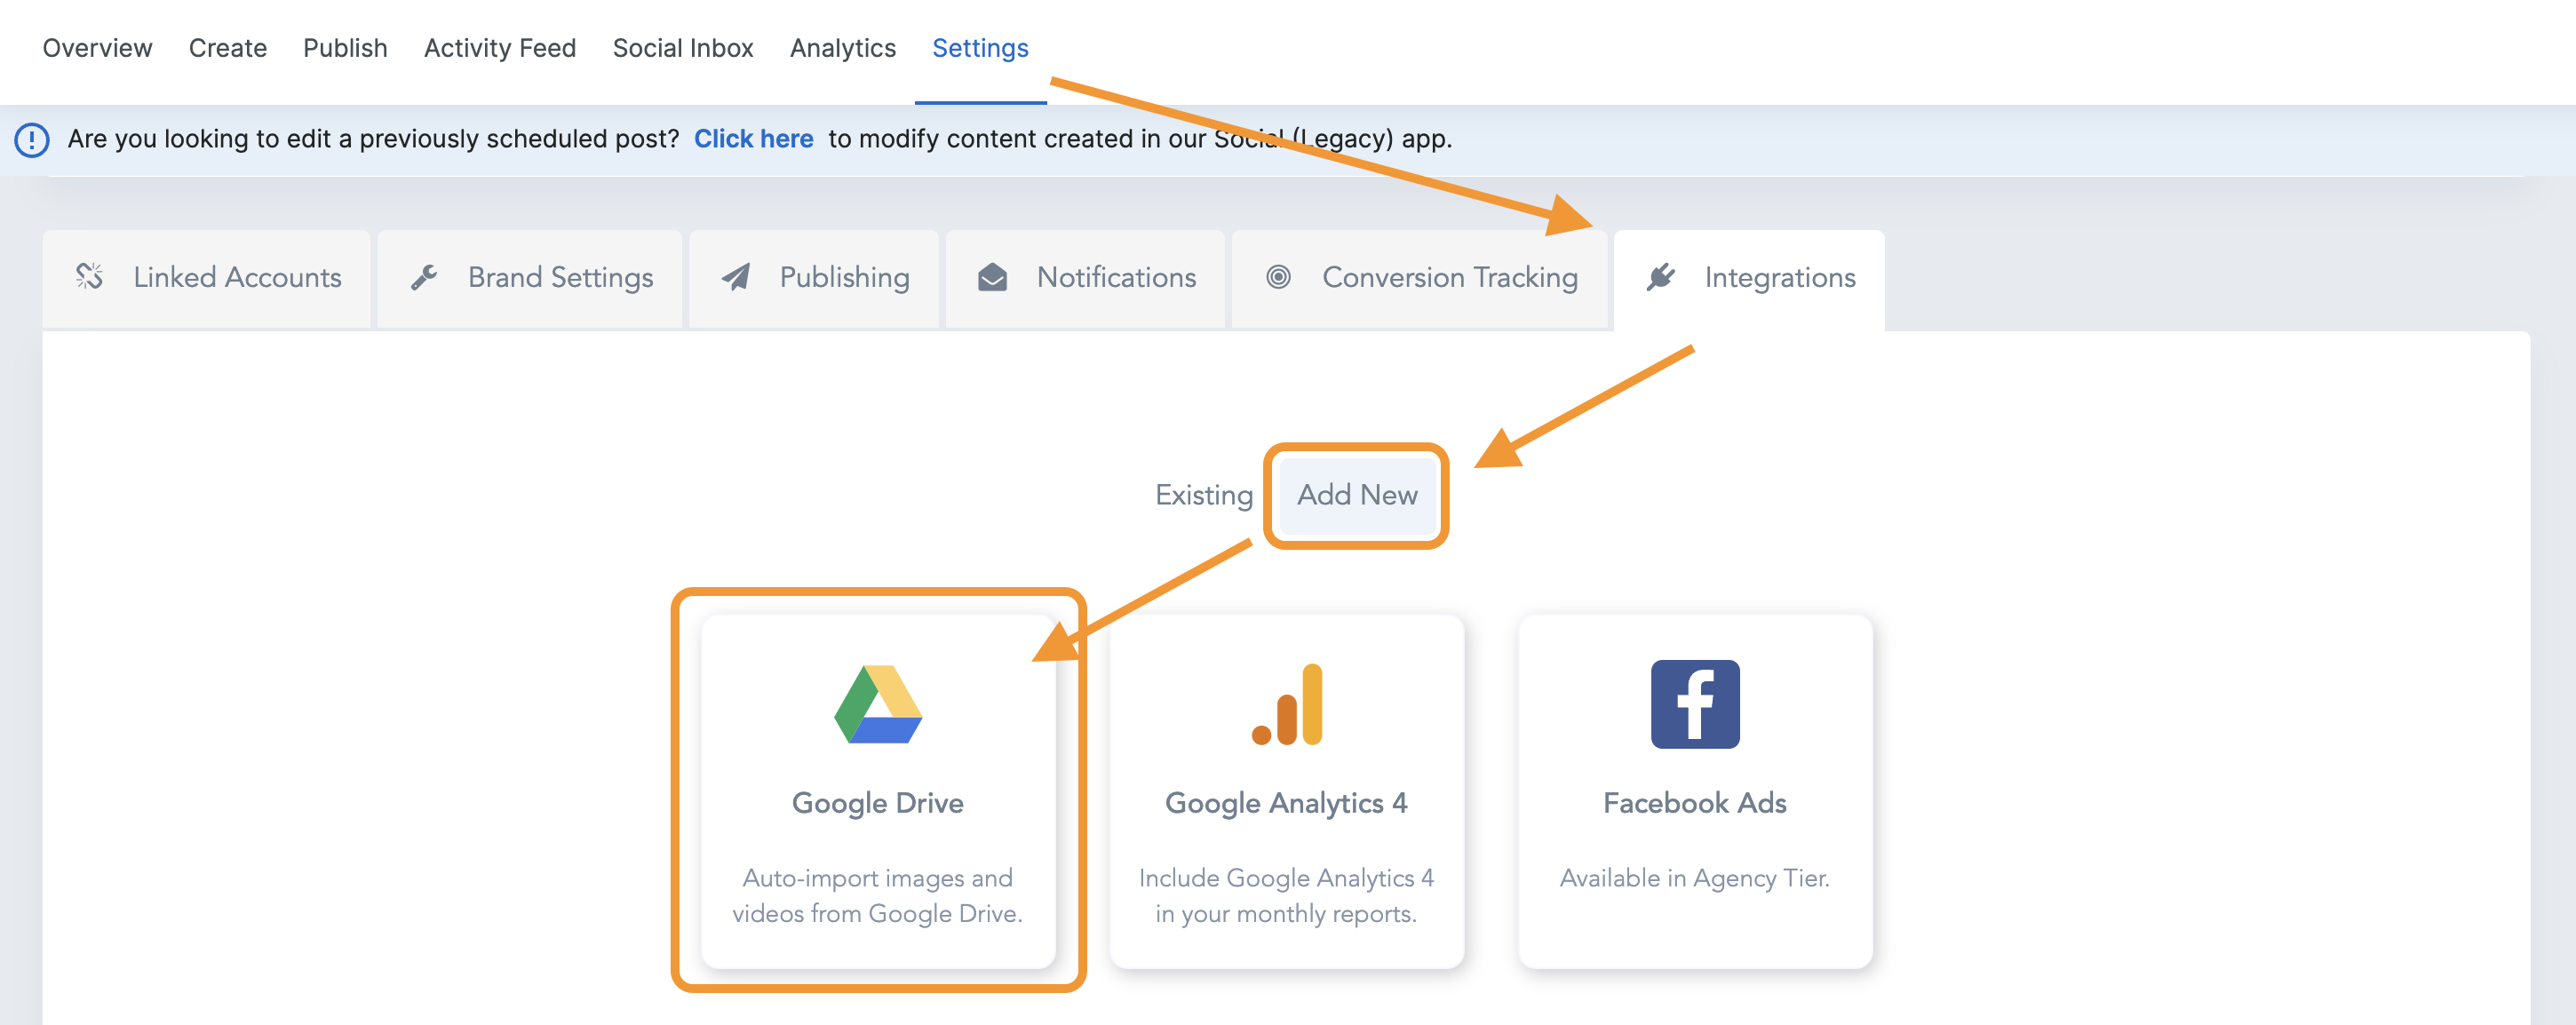
Task: Go to the Social Inbox section
Action: tap(683, 48)
